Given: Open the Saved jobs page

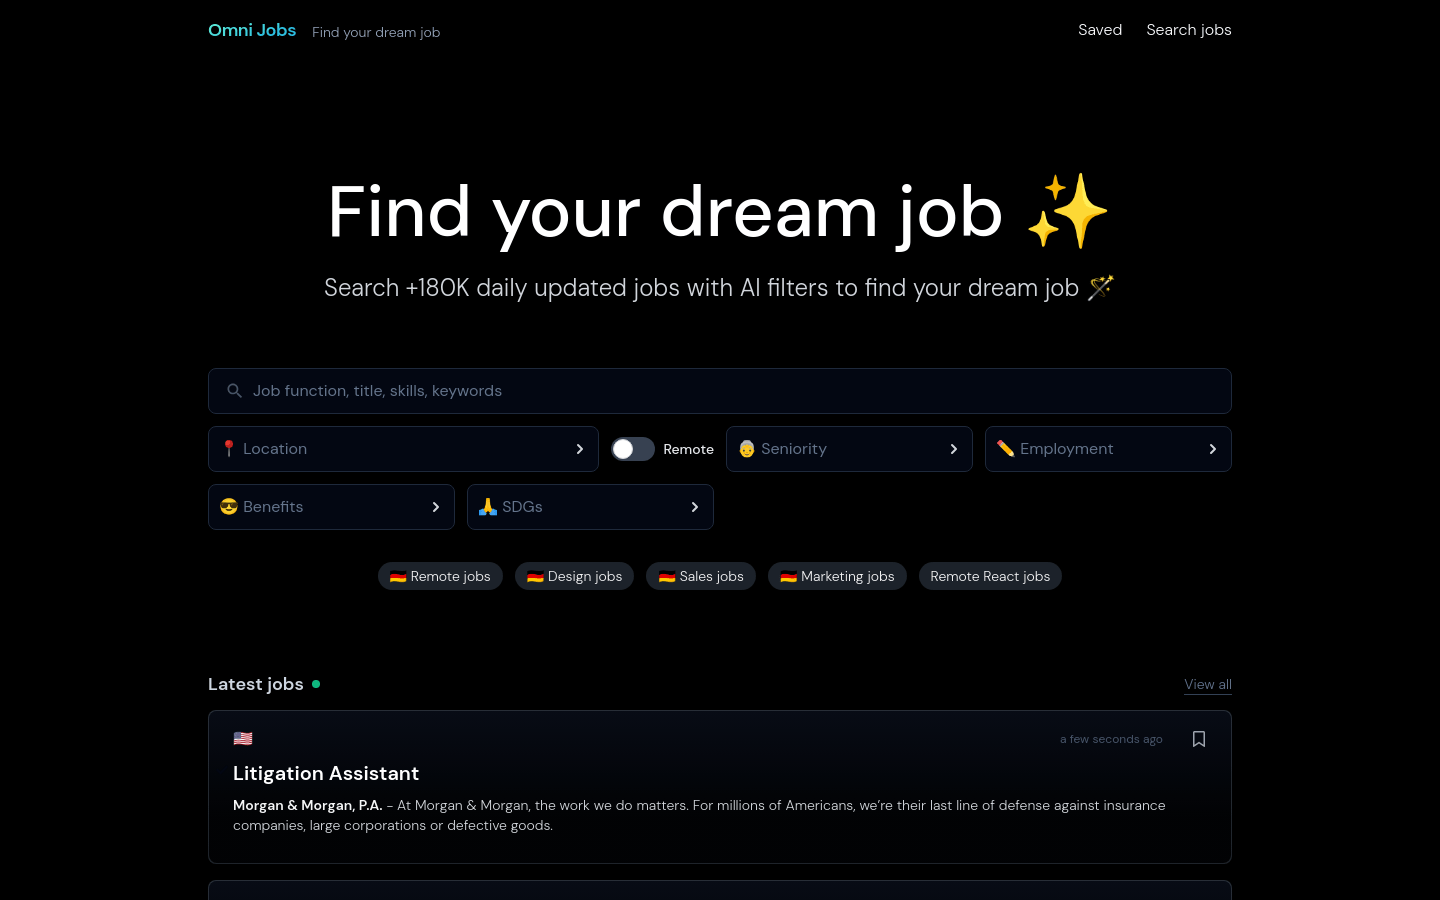Looking at the screenshot, I should coord(1100,30).
